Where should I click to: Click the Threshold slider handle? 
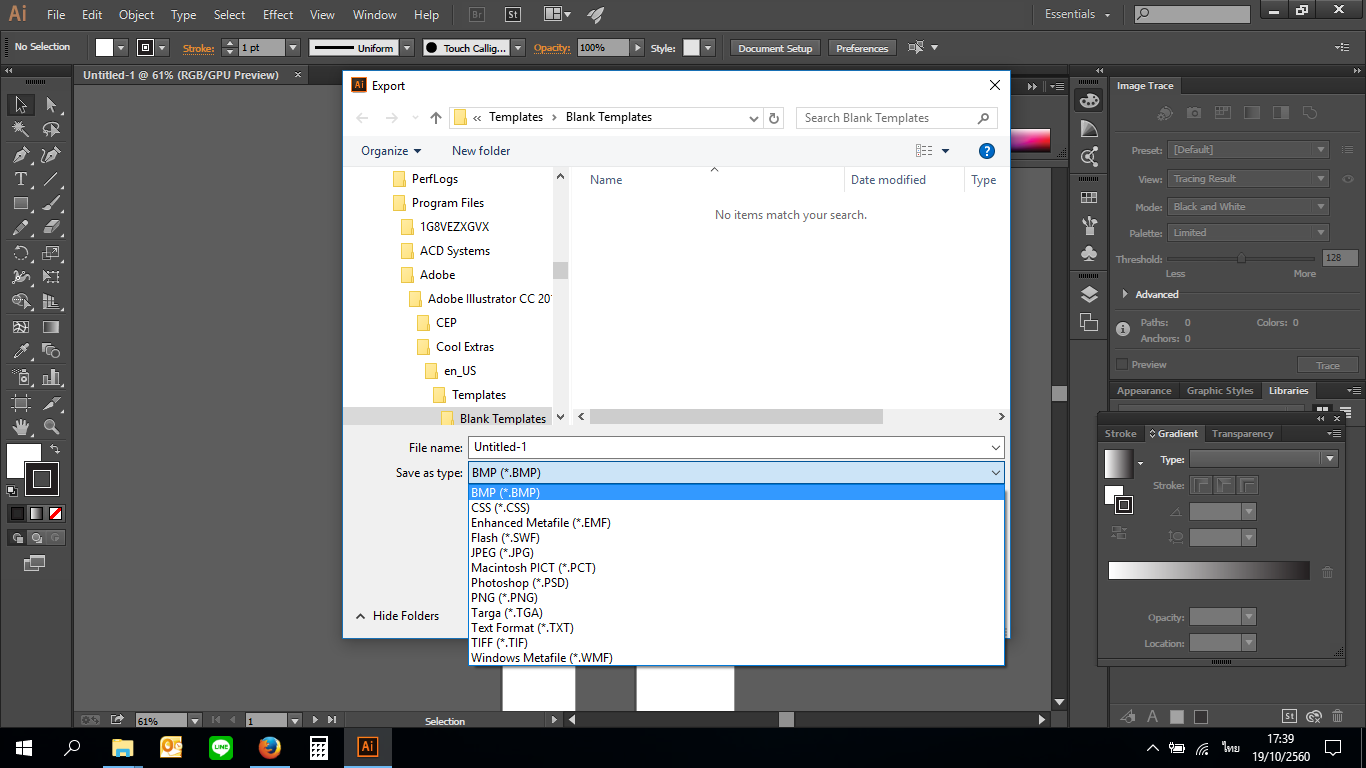pos(1241,258)
